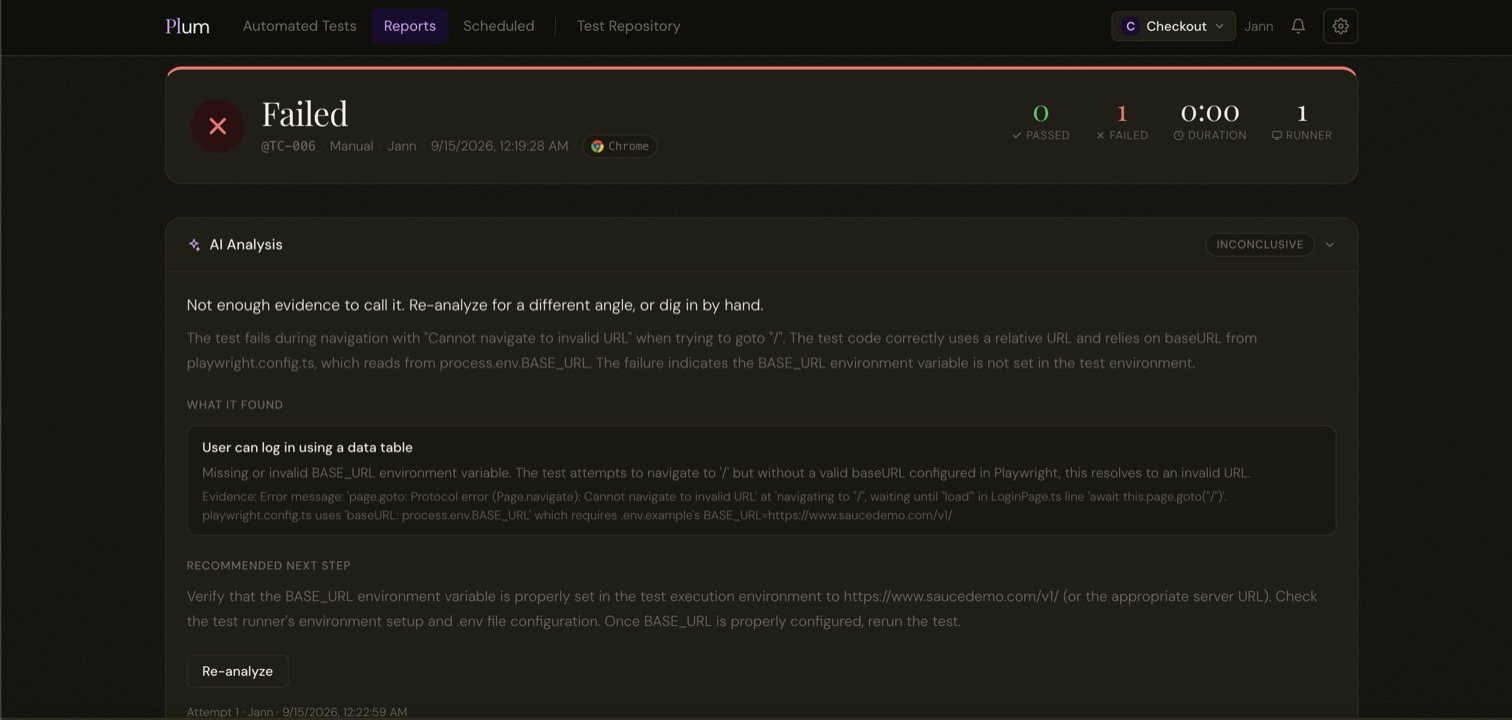Image resolution: width=1512 pixels, height=720 pixels.
Task: Click the 'User can log in using a data table' title
Action: pos(307,448)
